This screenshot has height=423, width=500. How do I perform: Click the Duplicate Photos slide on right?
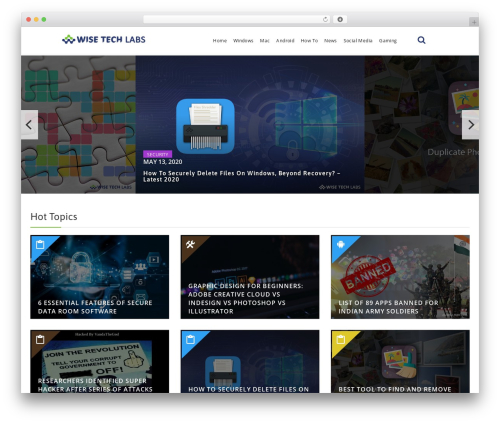point(422,125)
